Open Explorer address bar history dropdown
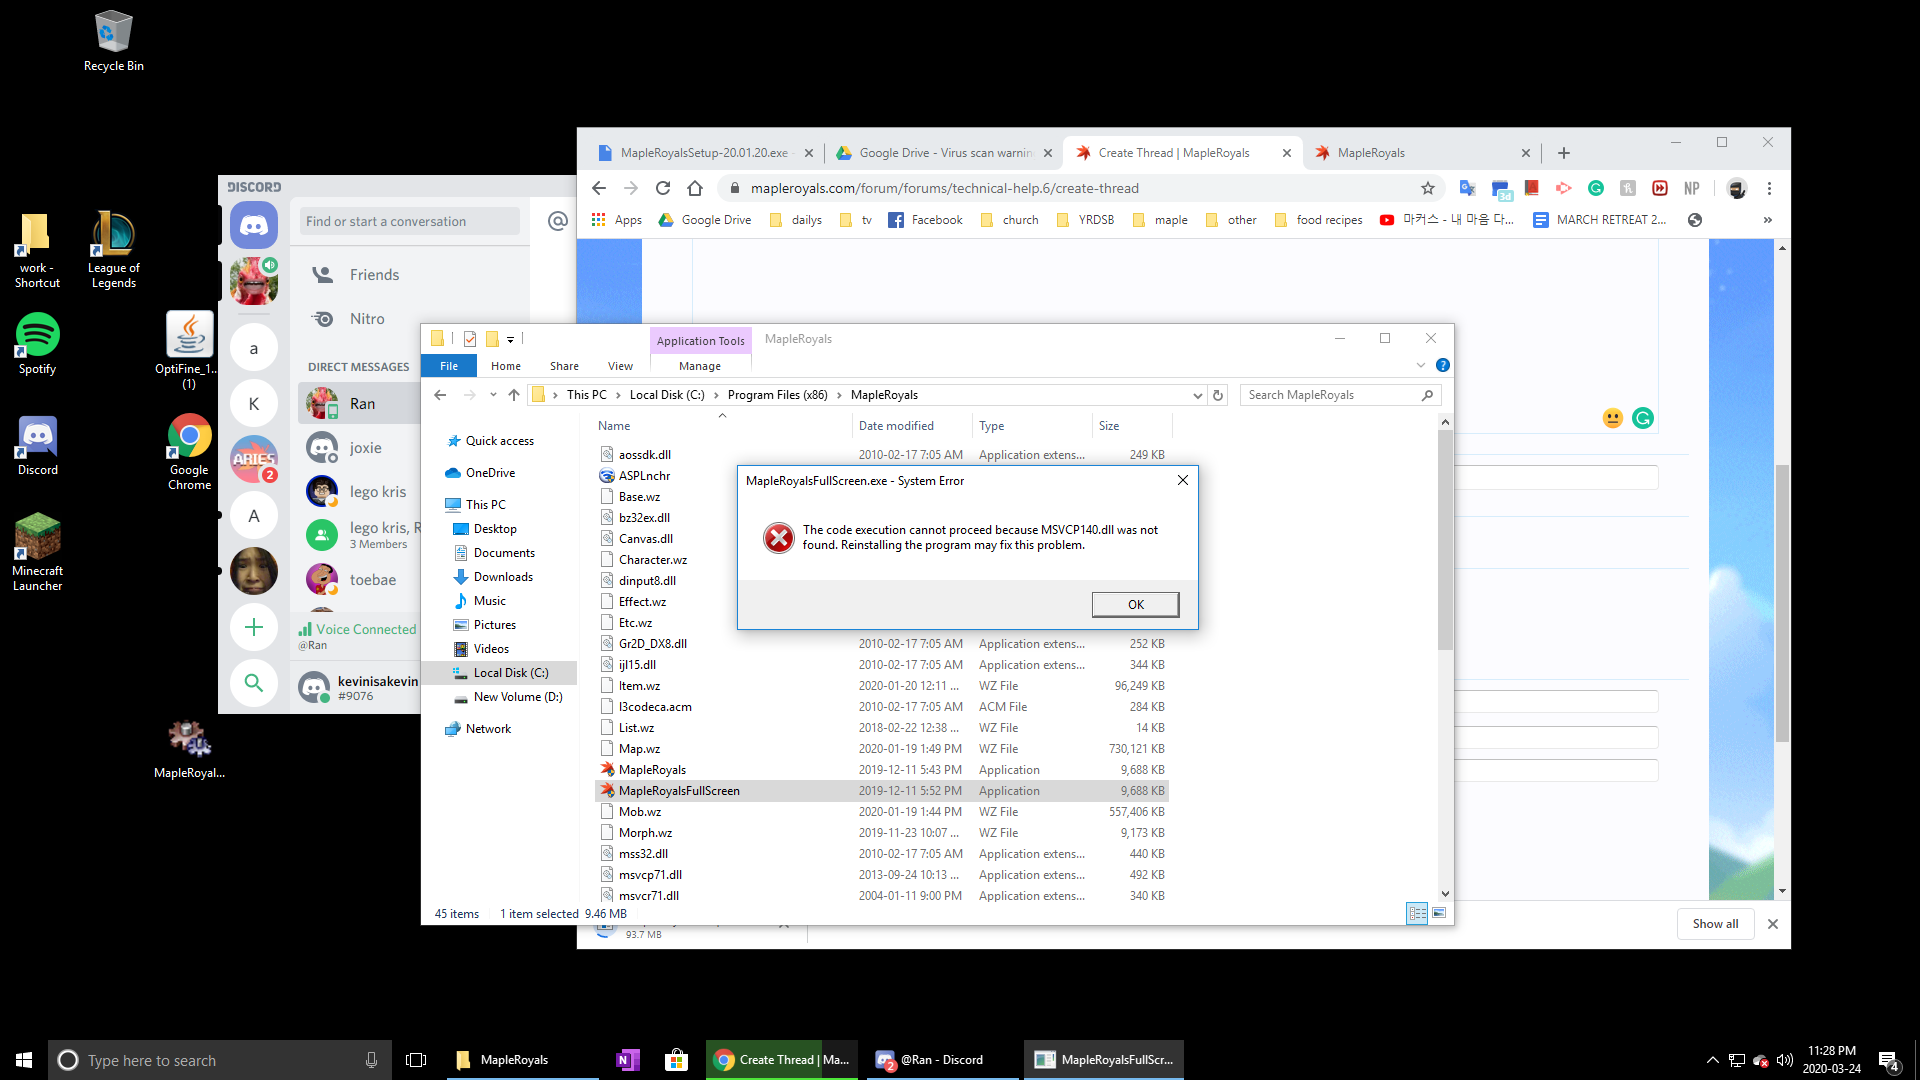1920x1080 pixels. pos(1197,395)
